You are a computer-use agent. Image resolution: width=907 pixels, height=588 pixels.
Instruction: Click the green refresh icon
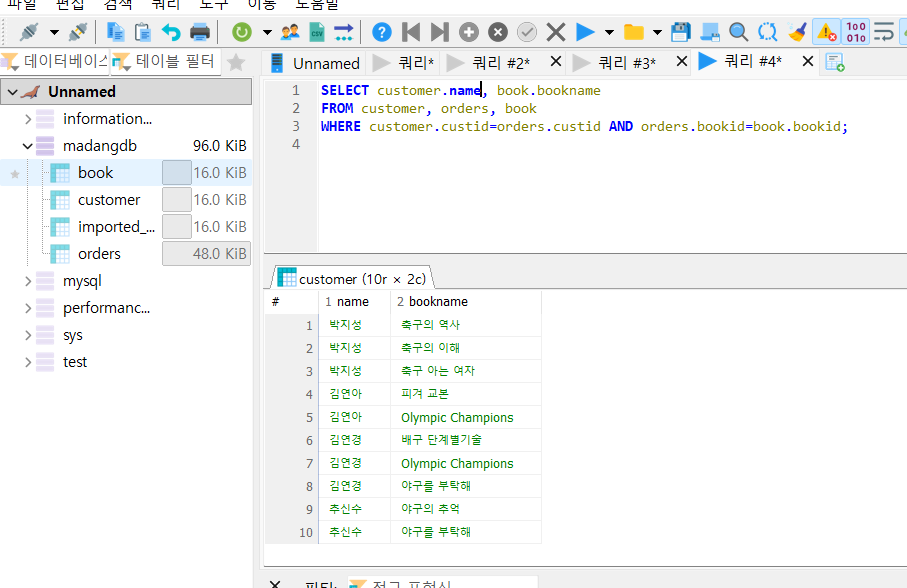(242, 32)
